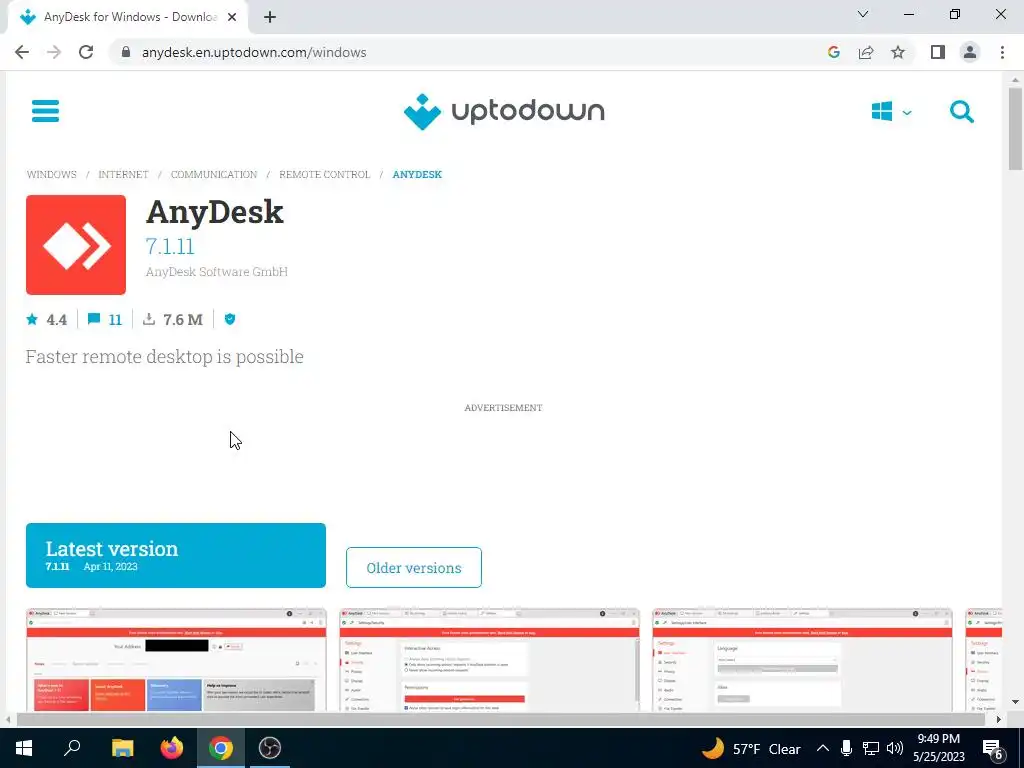Toggle the Chrome side panel
1024x768 pixels.
coord(938,52)
